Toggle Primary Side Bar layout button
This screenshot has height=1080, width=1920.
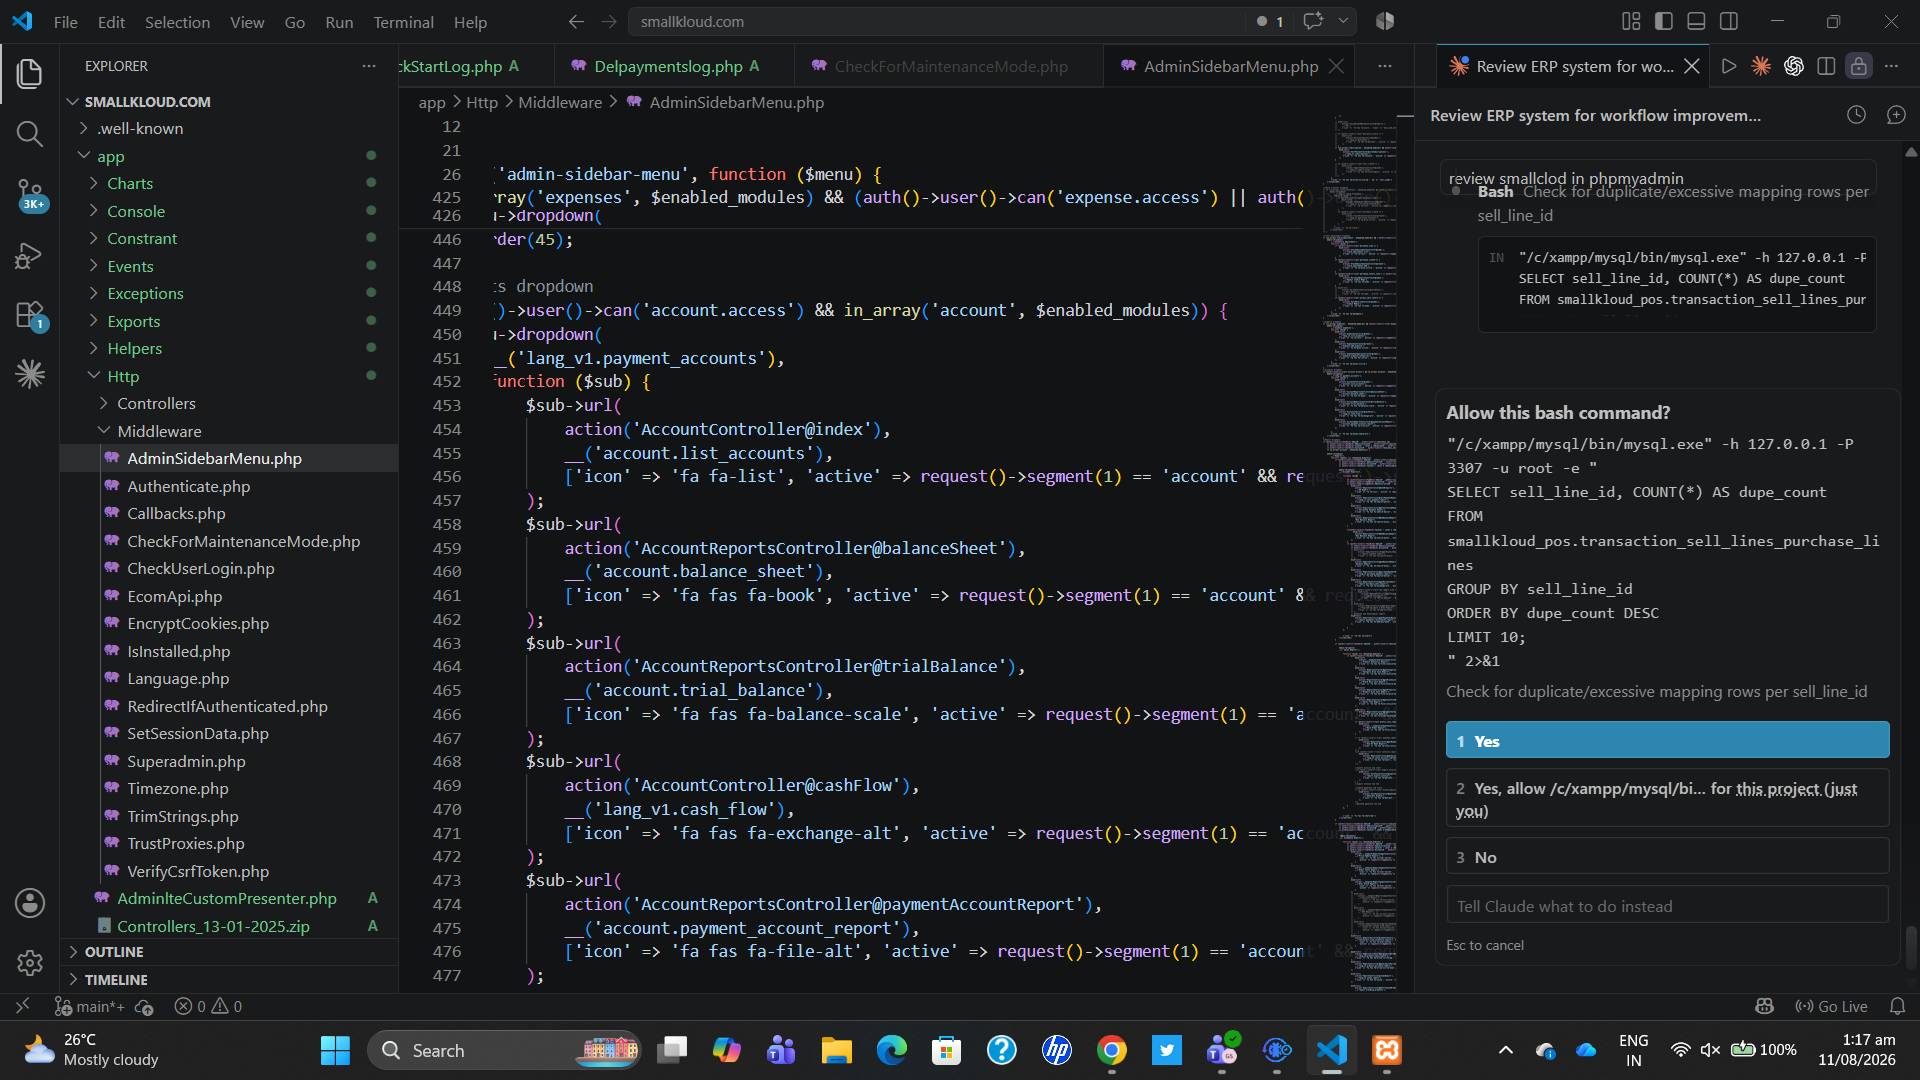[1664, 21]
